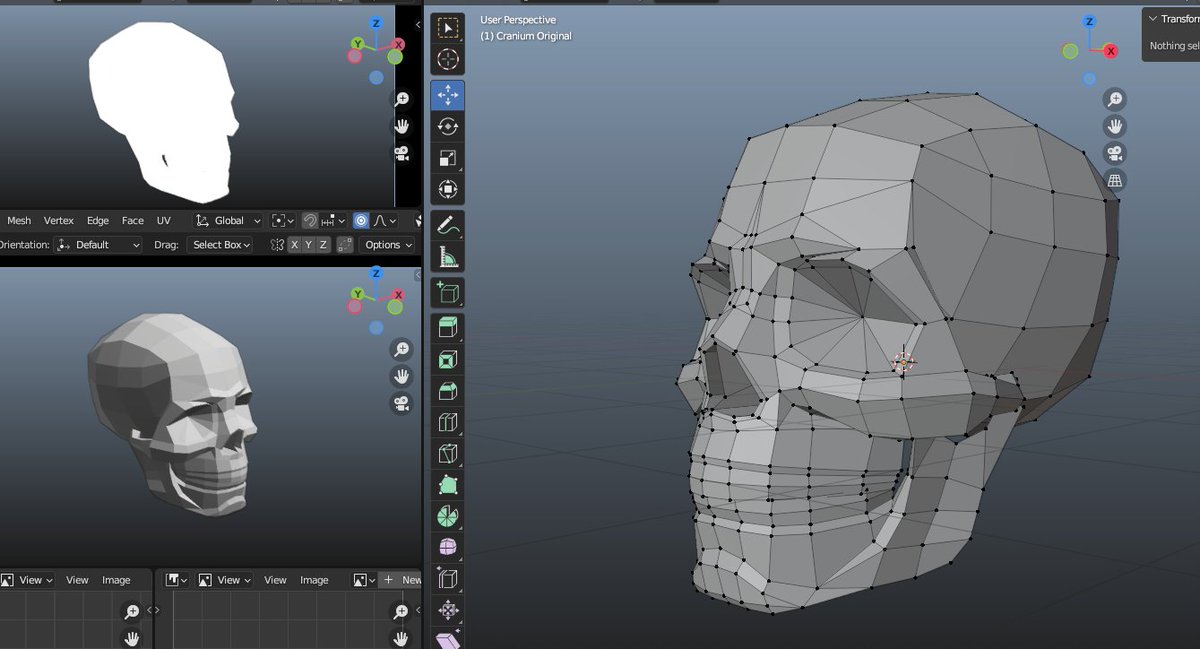
Task: Click zoom magnifier in shaded skull viewport
Action: (x=401, y=349)
